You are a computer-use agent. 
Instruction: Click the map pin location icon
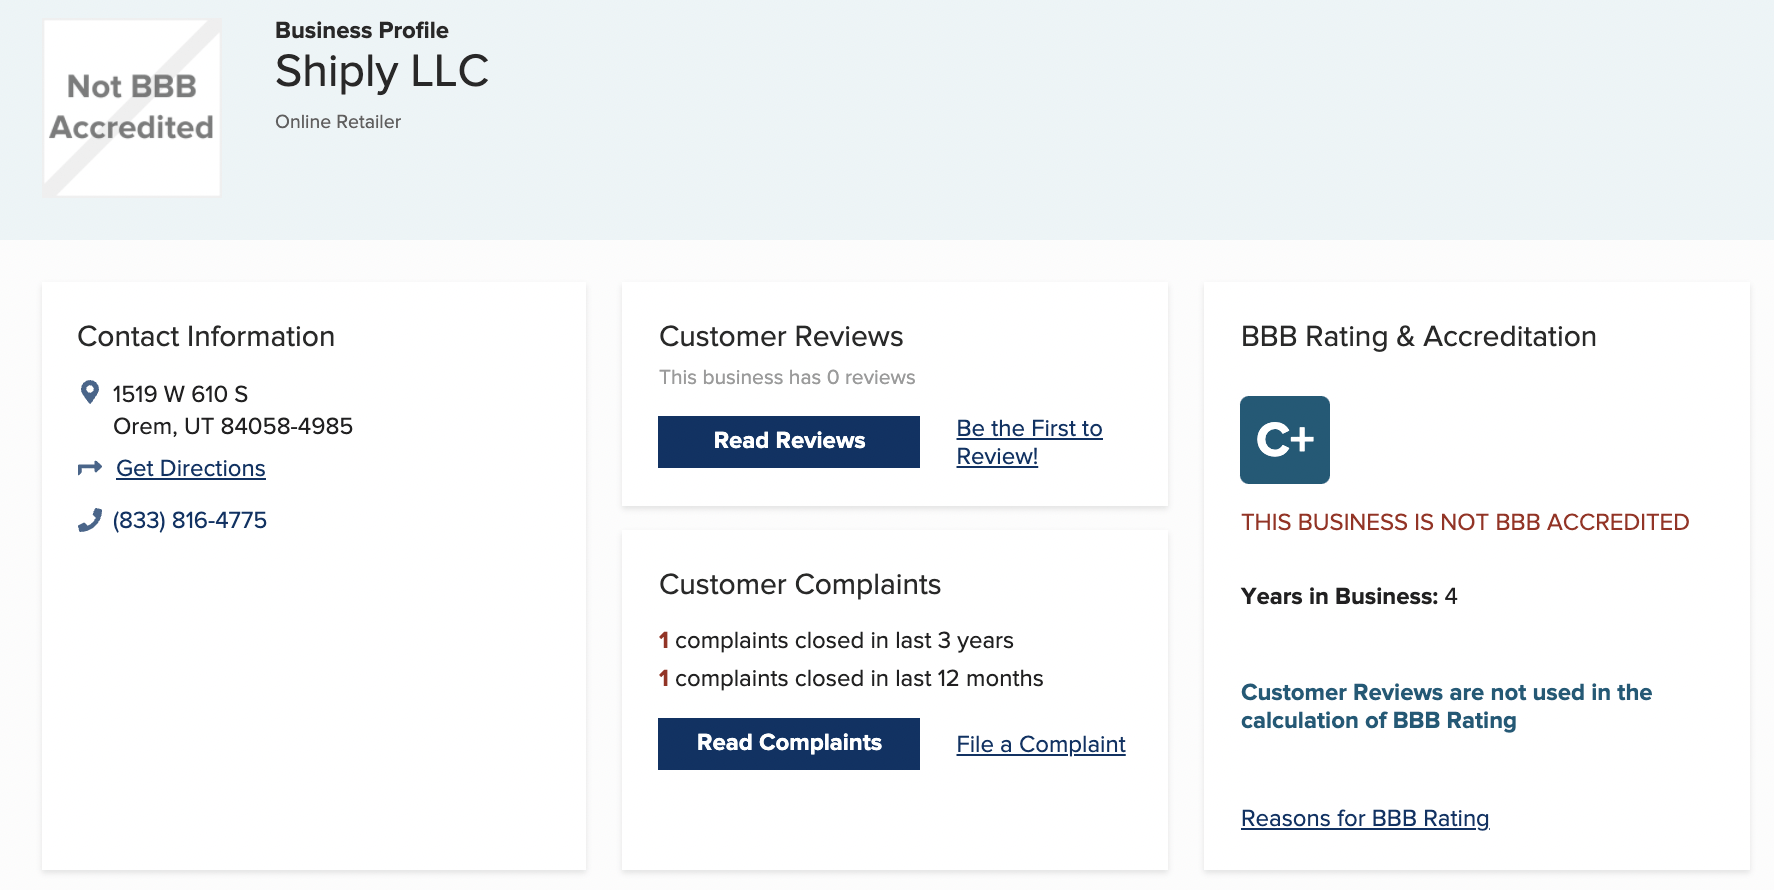pyautogui.click(x=90, y=393)
